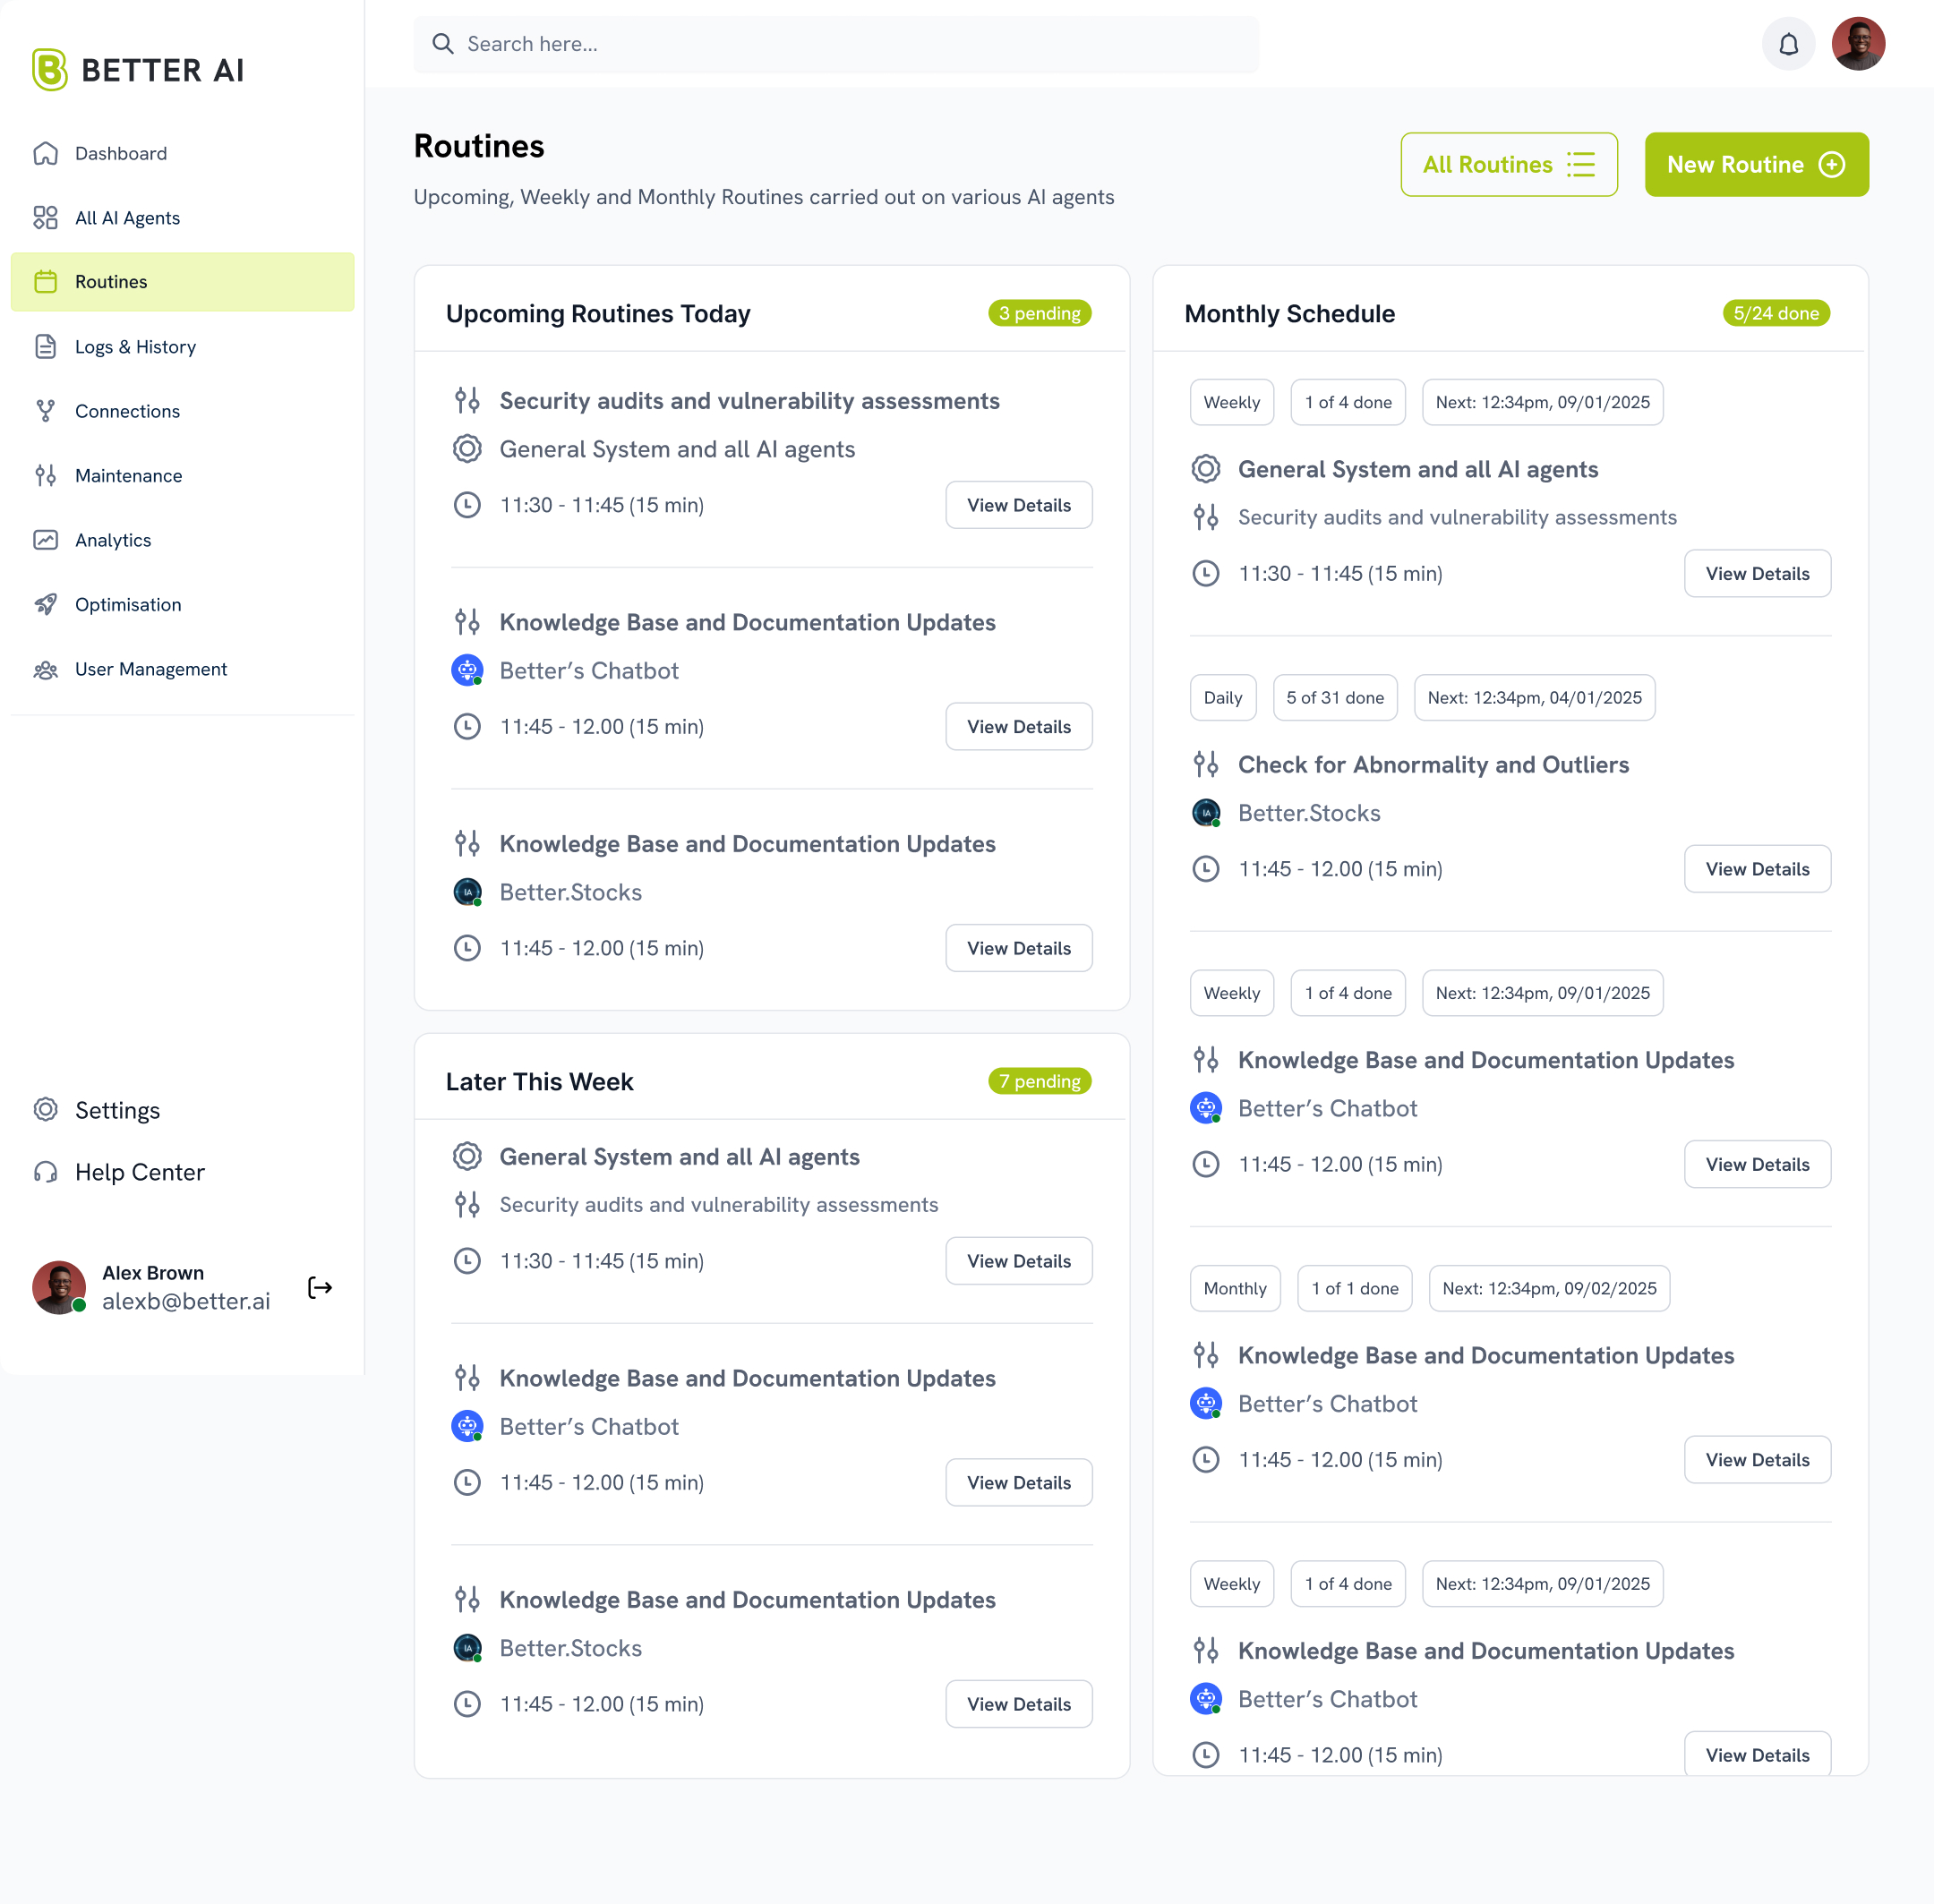Click the logout arrow icon beside Alex Brown
The height and width of the screenshot is (1904, 1934).
coord(320,1287)
